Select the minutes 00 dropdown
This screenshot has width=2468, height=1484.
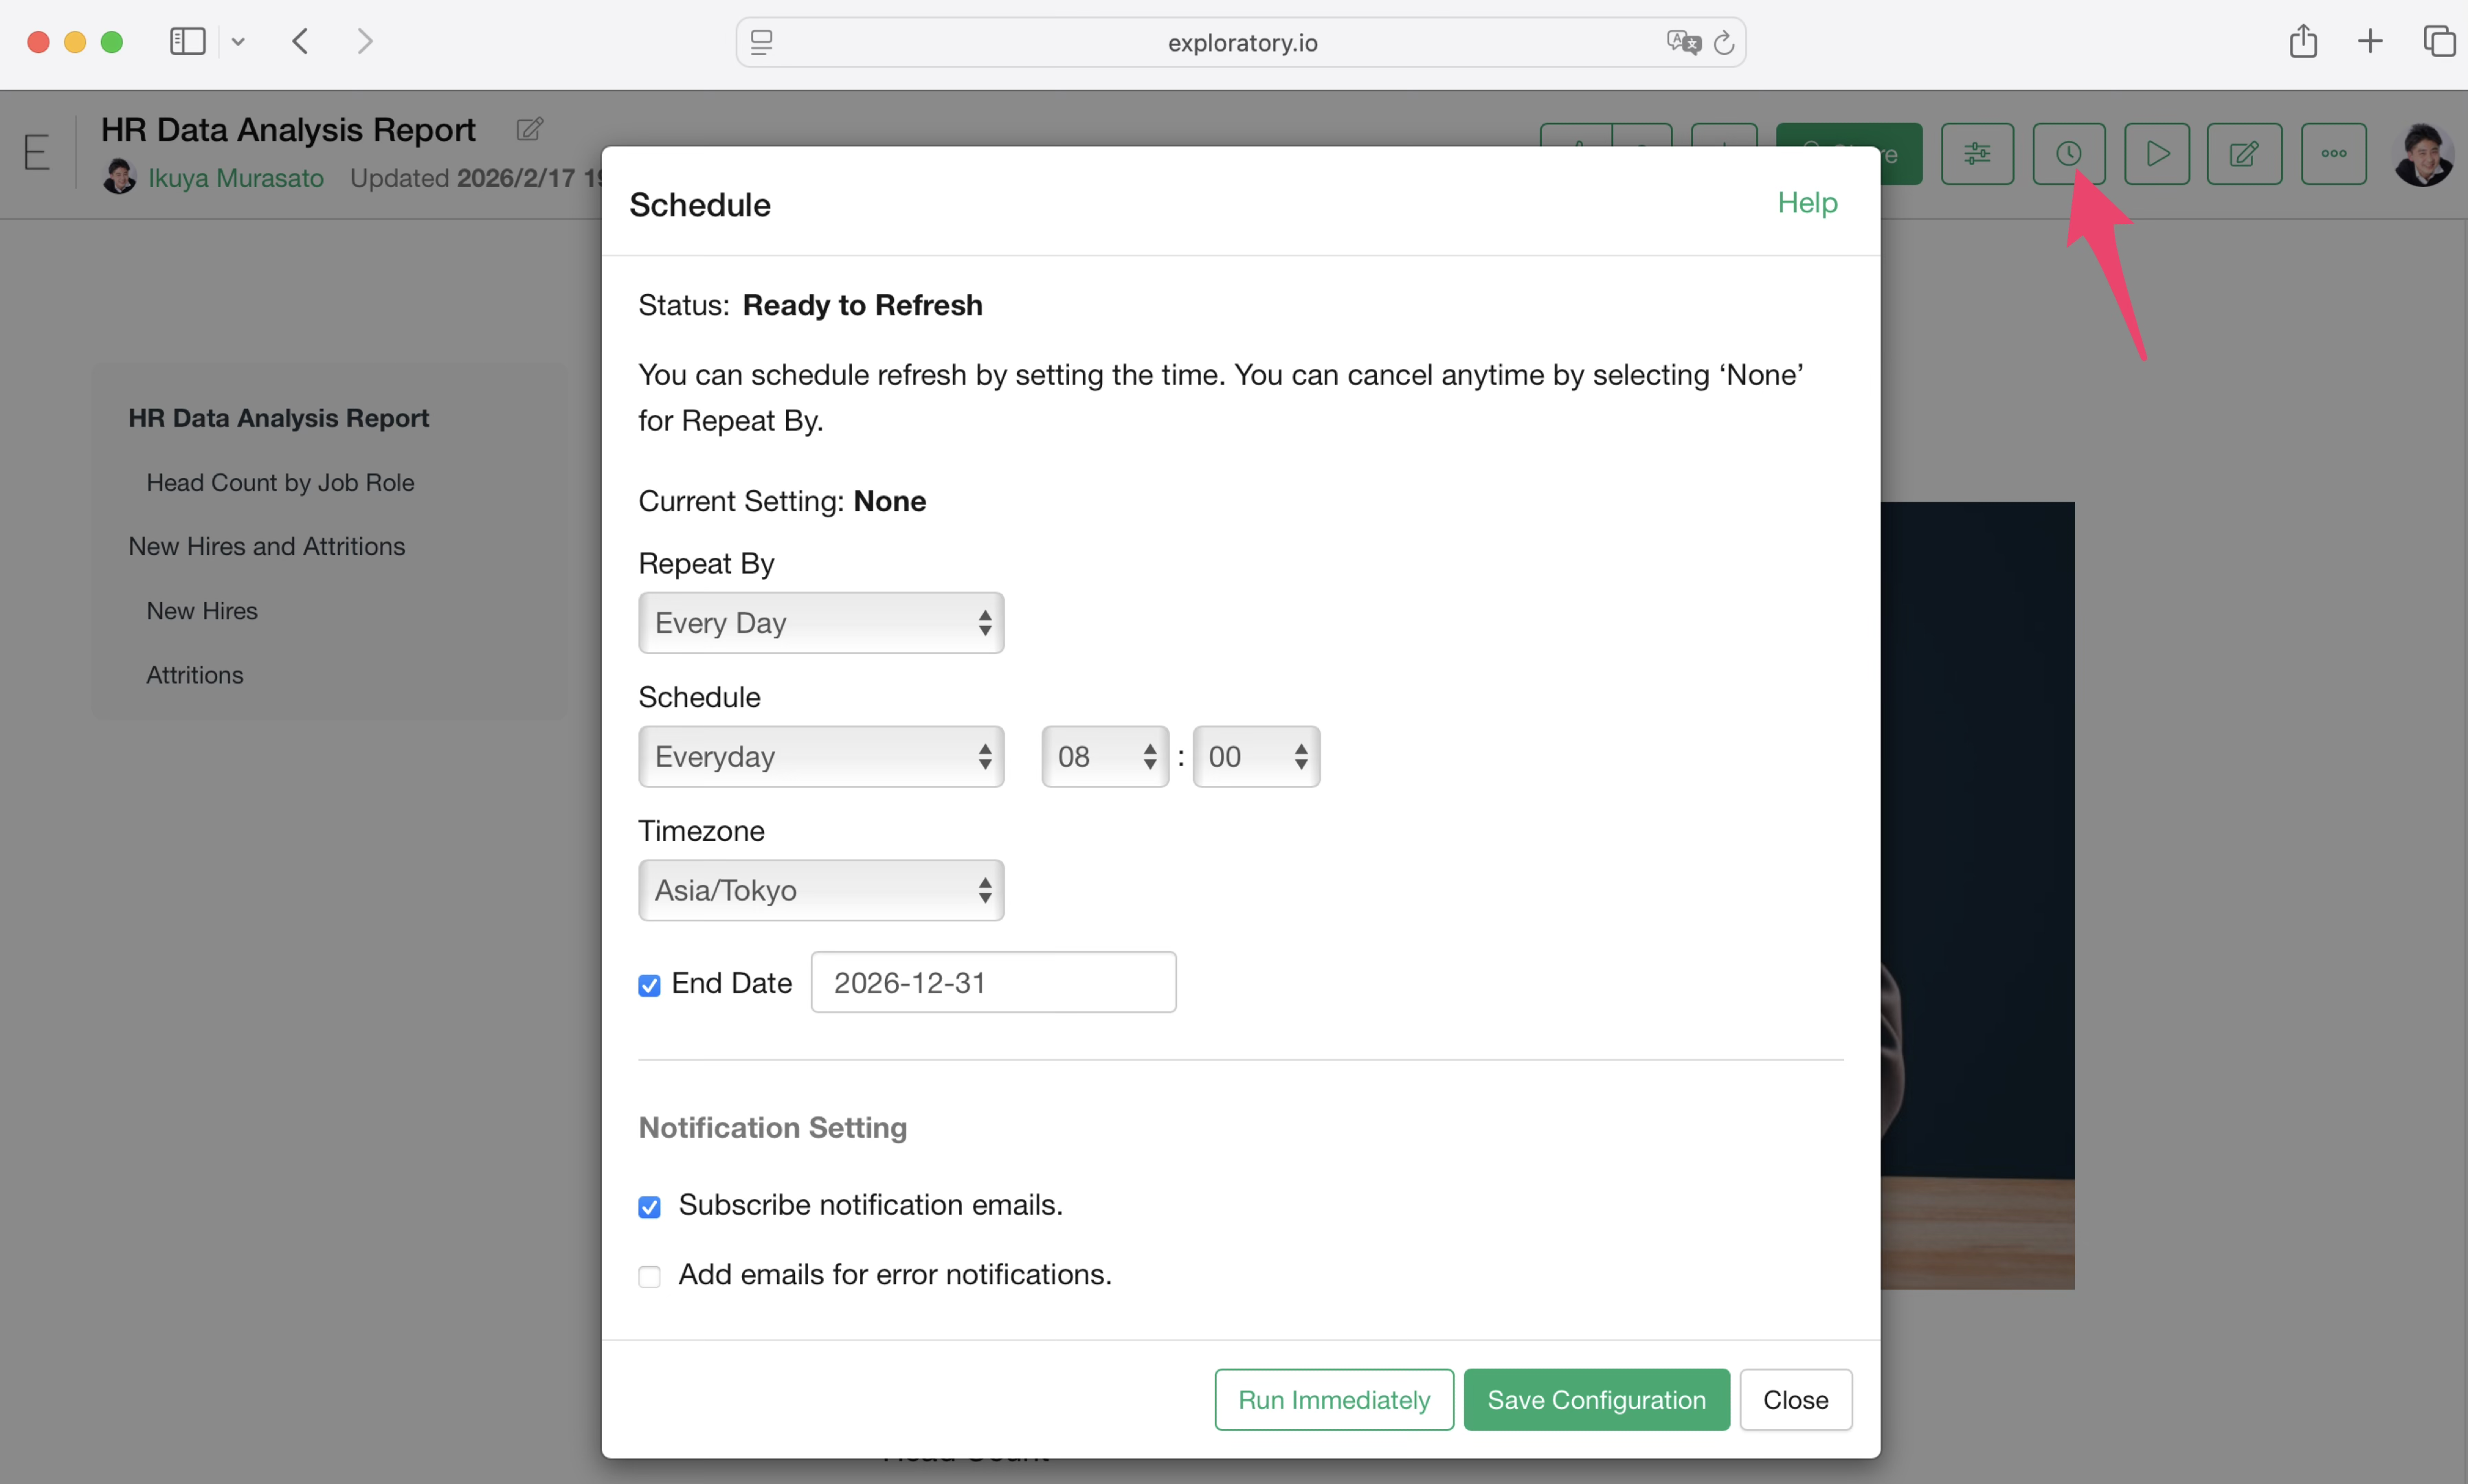click(x=1255, y=757)
